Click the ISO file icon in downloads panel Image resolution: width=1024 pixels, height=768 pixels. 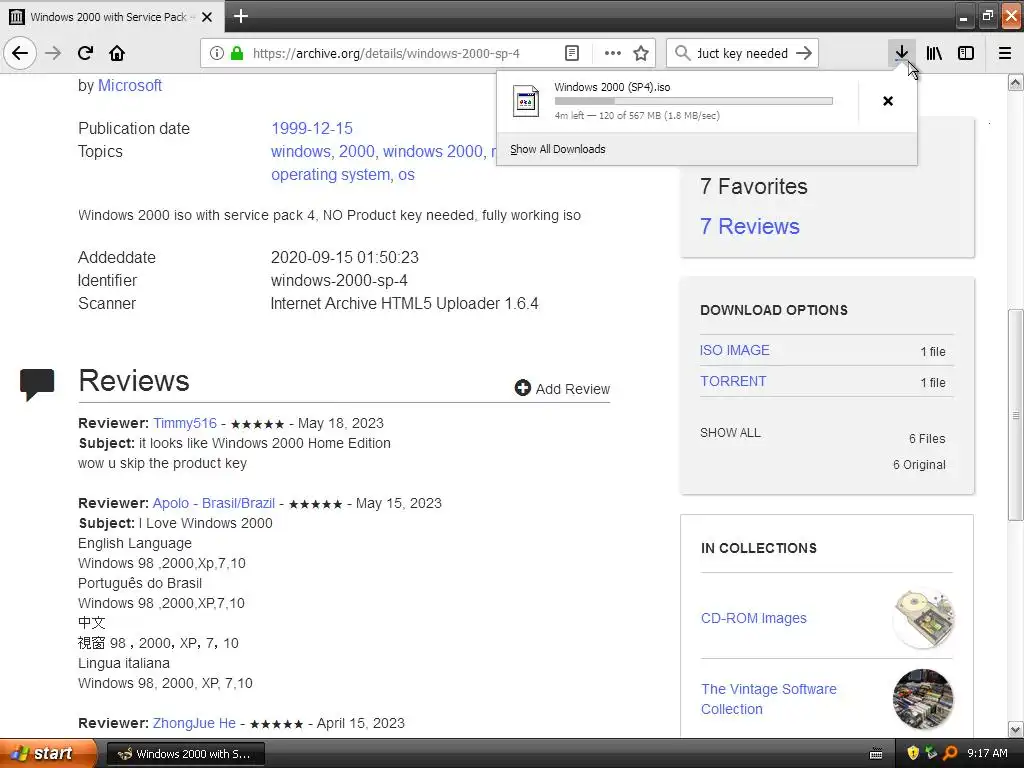pos(526,101)
